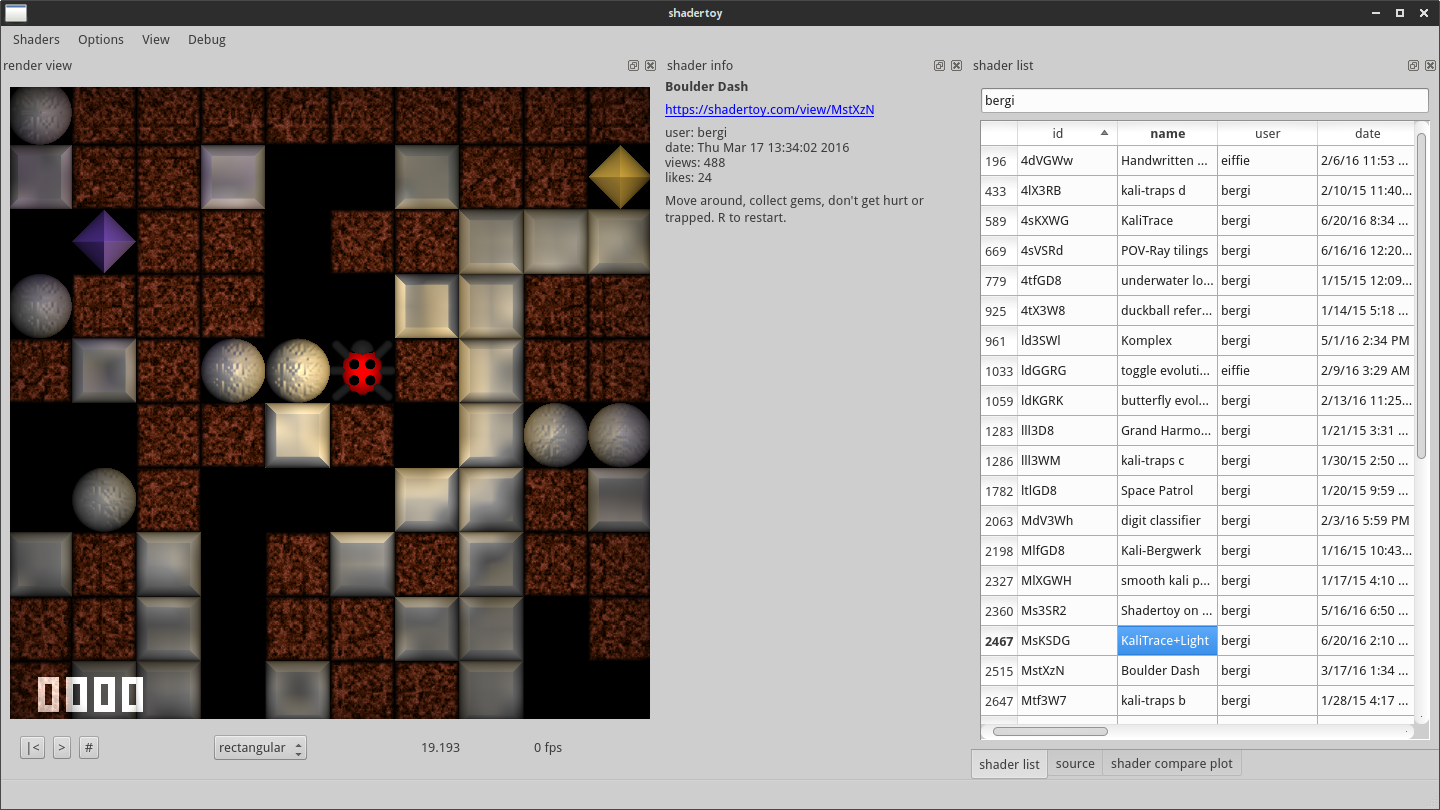Open the shadertoy.com/view/MstXzN link
Image resolution: width=1440 pixels, height=810 pixels.
point(770,109)
